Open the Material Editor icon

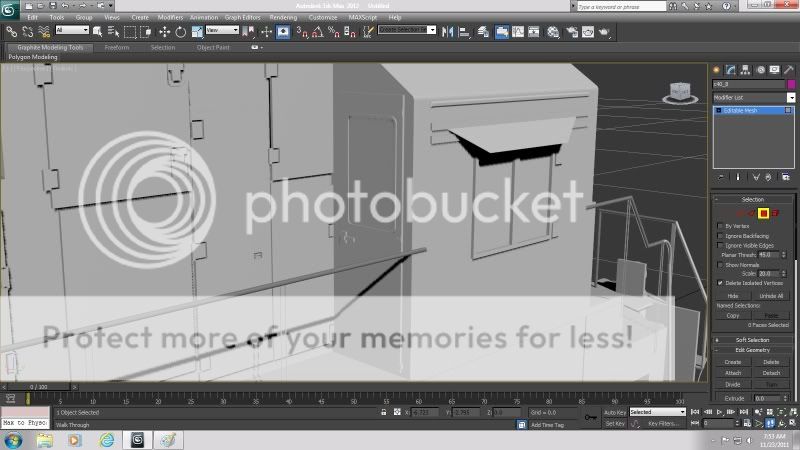[553, 32]
